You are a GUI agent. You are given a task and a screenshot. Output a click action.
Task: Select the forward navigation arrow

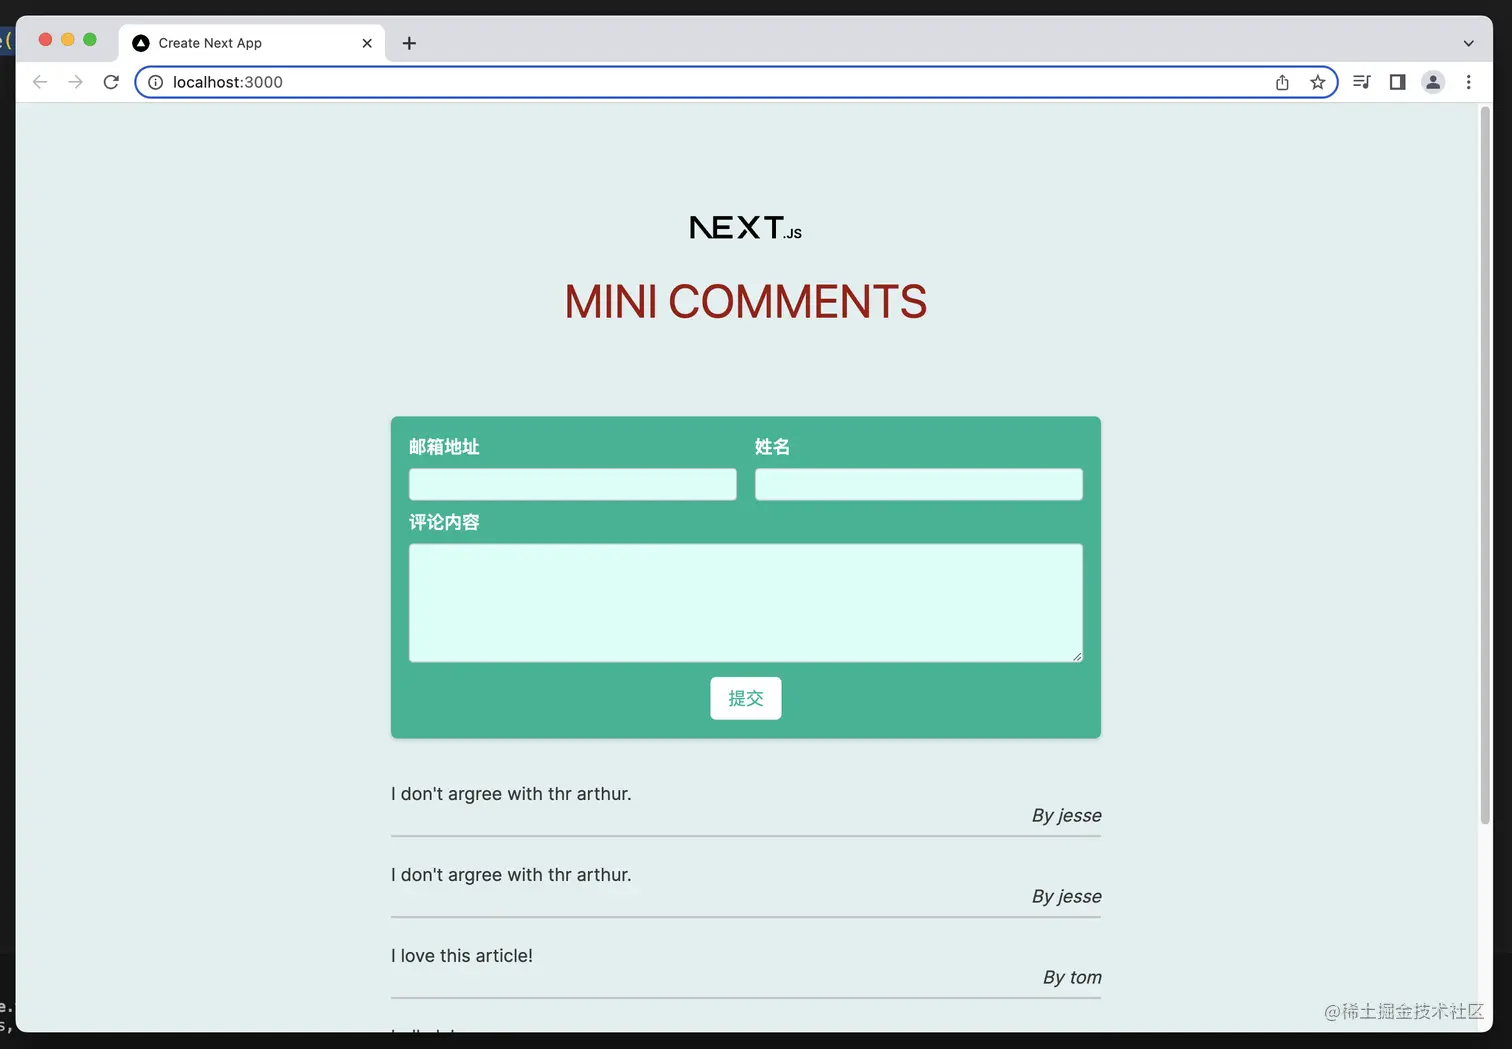pos(75,82)
